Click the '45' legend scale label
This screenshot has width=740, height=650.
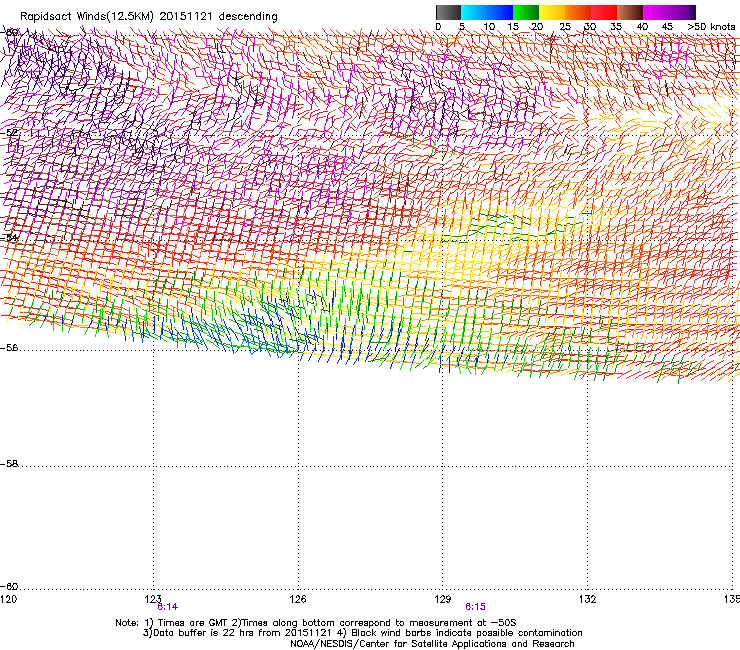click(x=667, y=27)
